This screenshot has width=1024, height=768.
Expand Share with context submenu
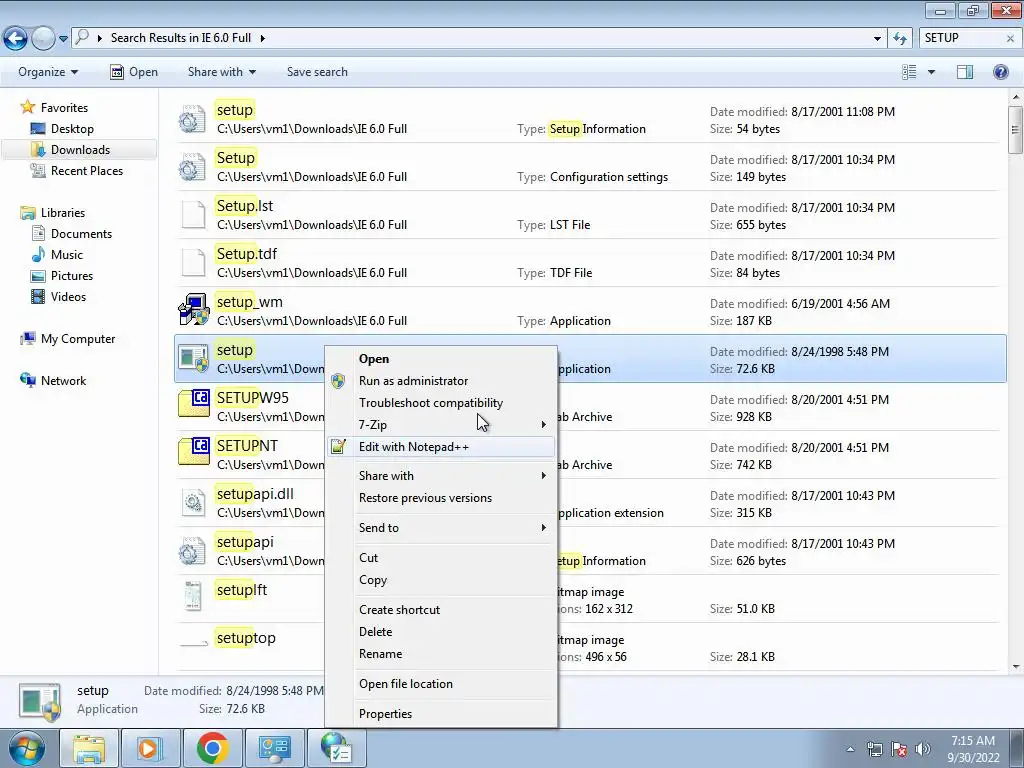tap(441, 475)
